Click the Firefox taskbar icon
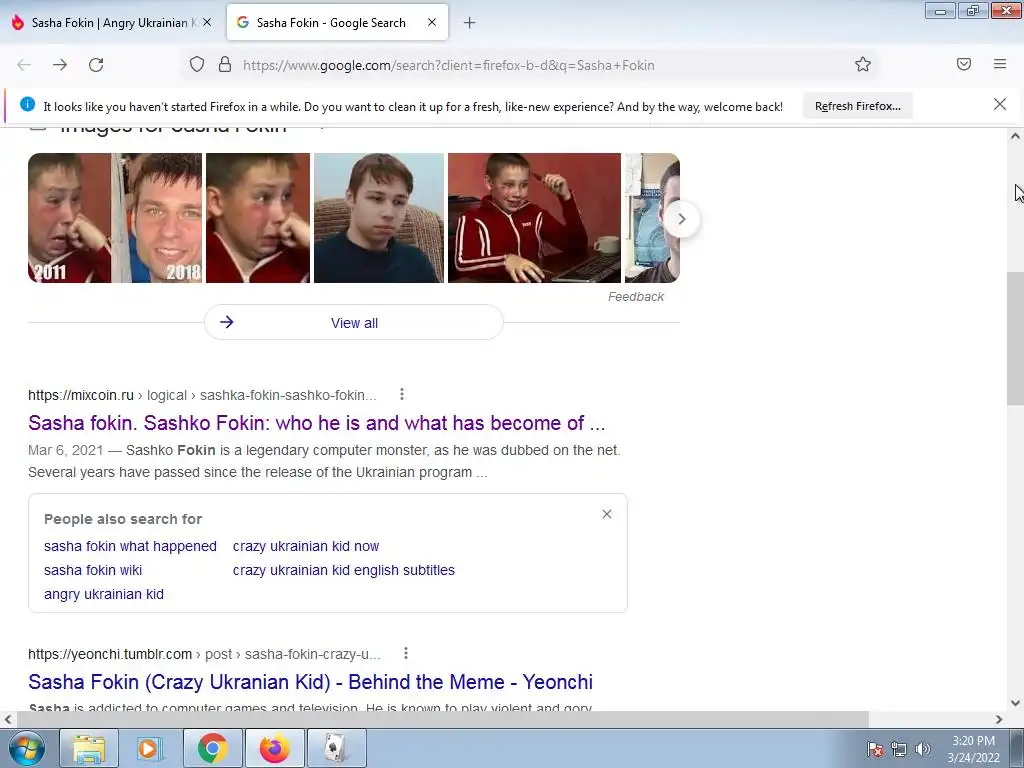 click(x=274, y=748)
